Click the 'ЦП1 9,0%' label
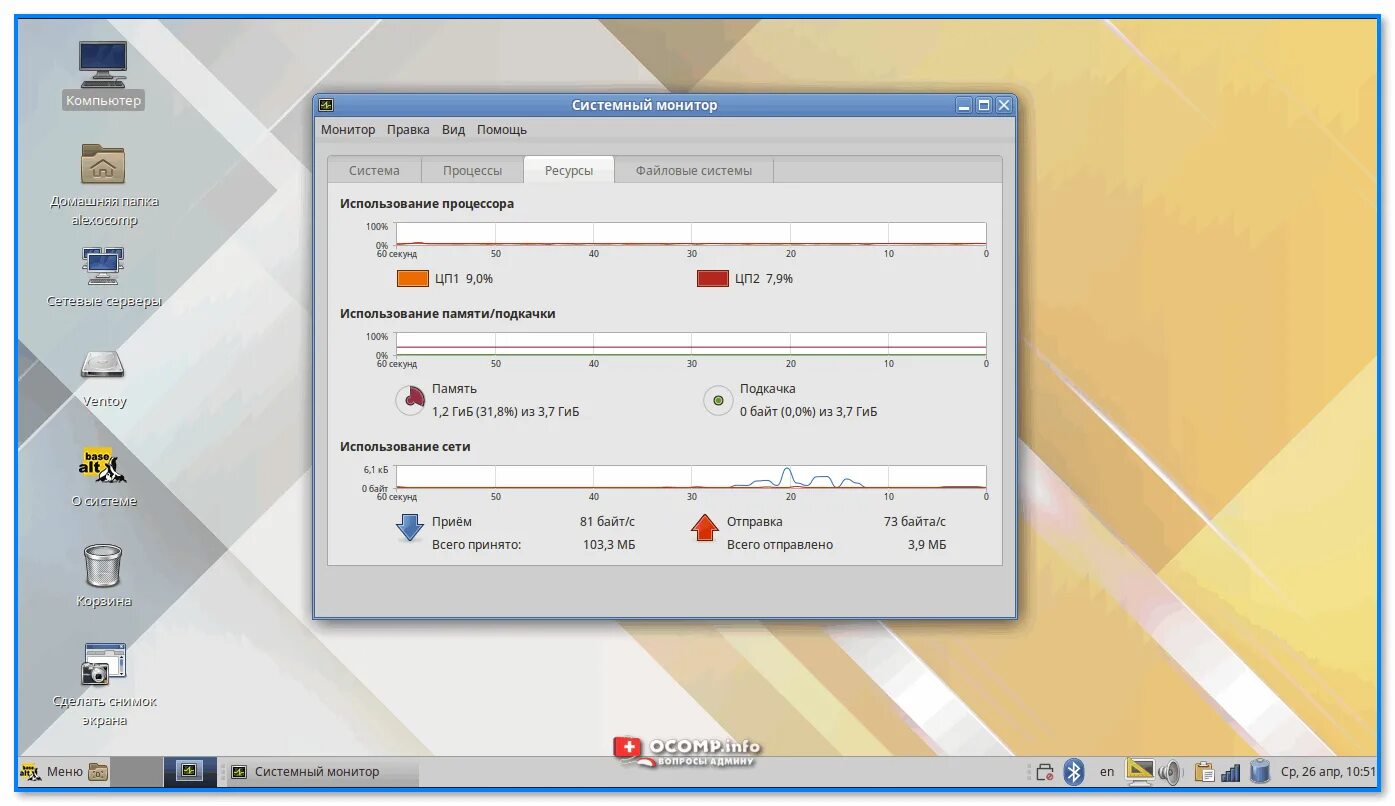The height and width of the screenshot is (806, 1395). tap(465, 279)
